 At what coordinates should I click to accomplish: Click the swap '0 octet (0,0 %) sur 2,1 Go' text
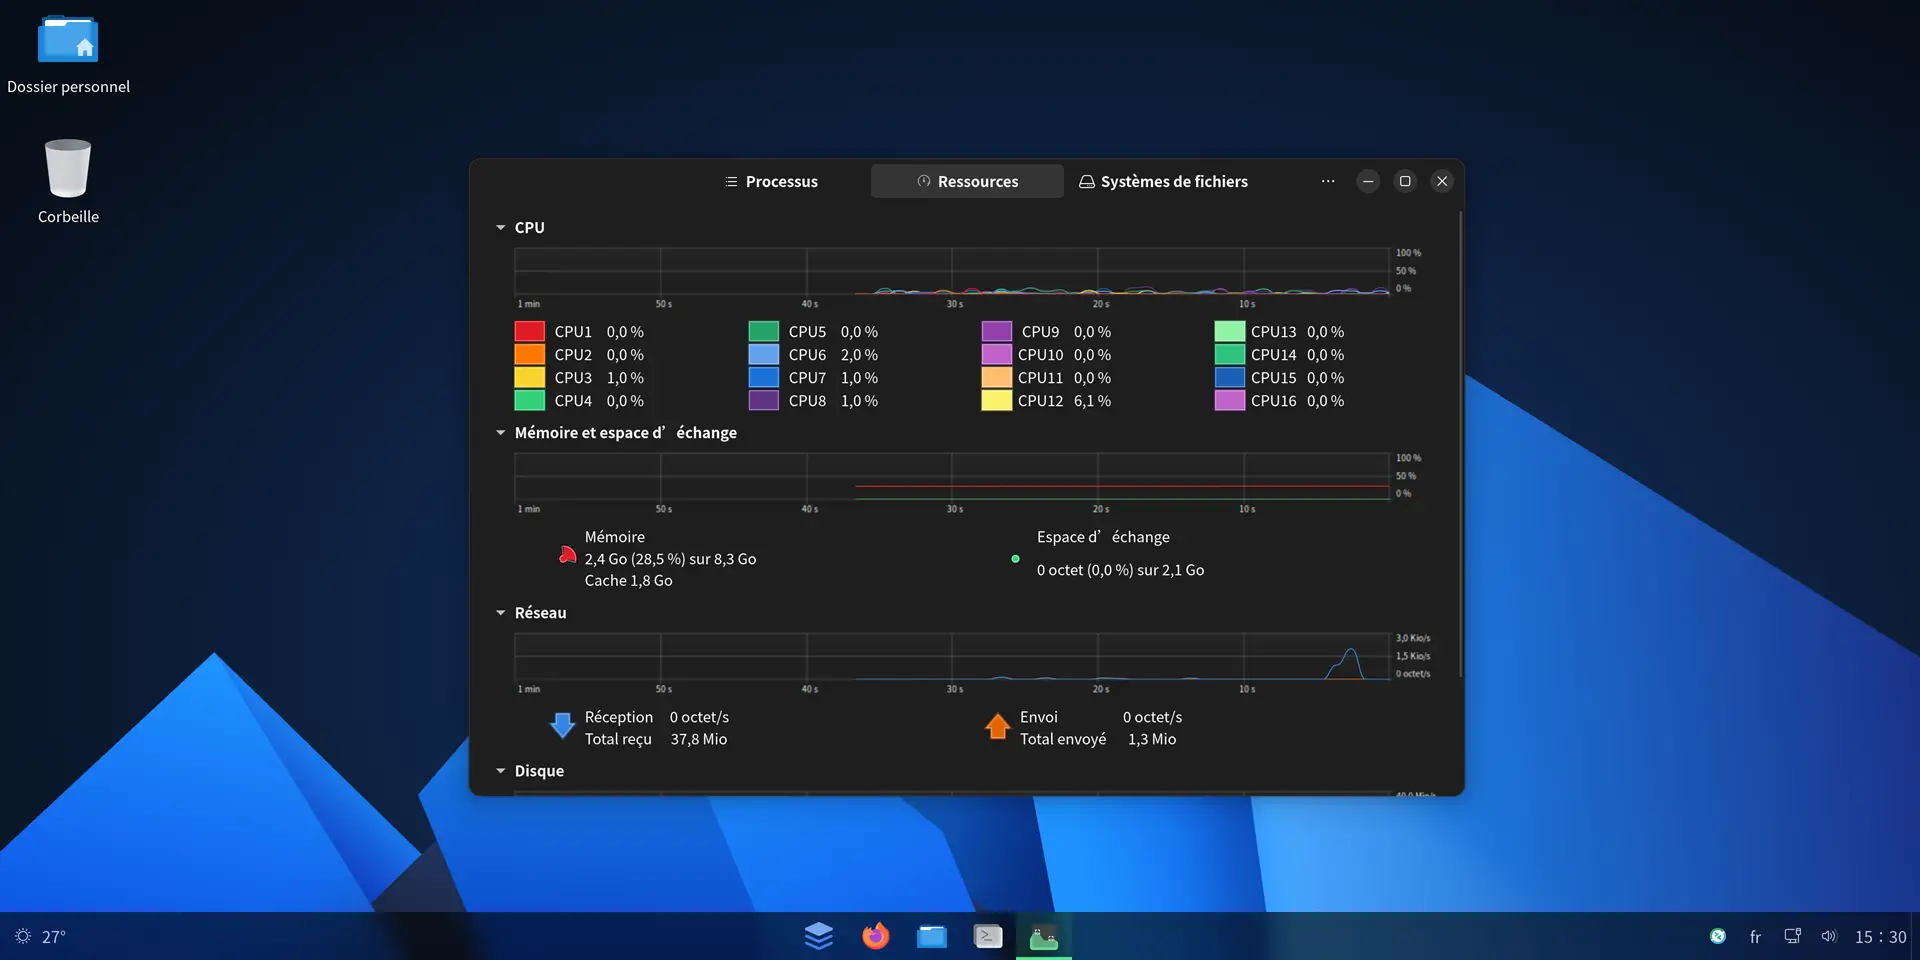(x=1120, y=570)
